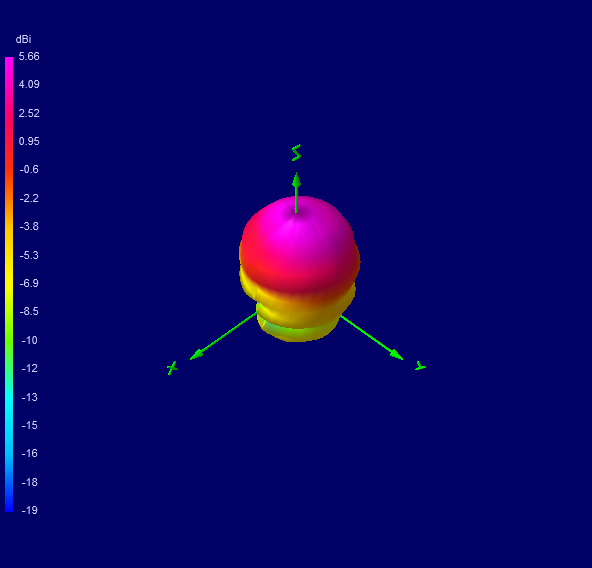Click the -12 legend value
Viewport: 592px width, 568px height.
coord(29,368)
